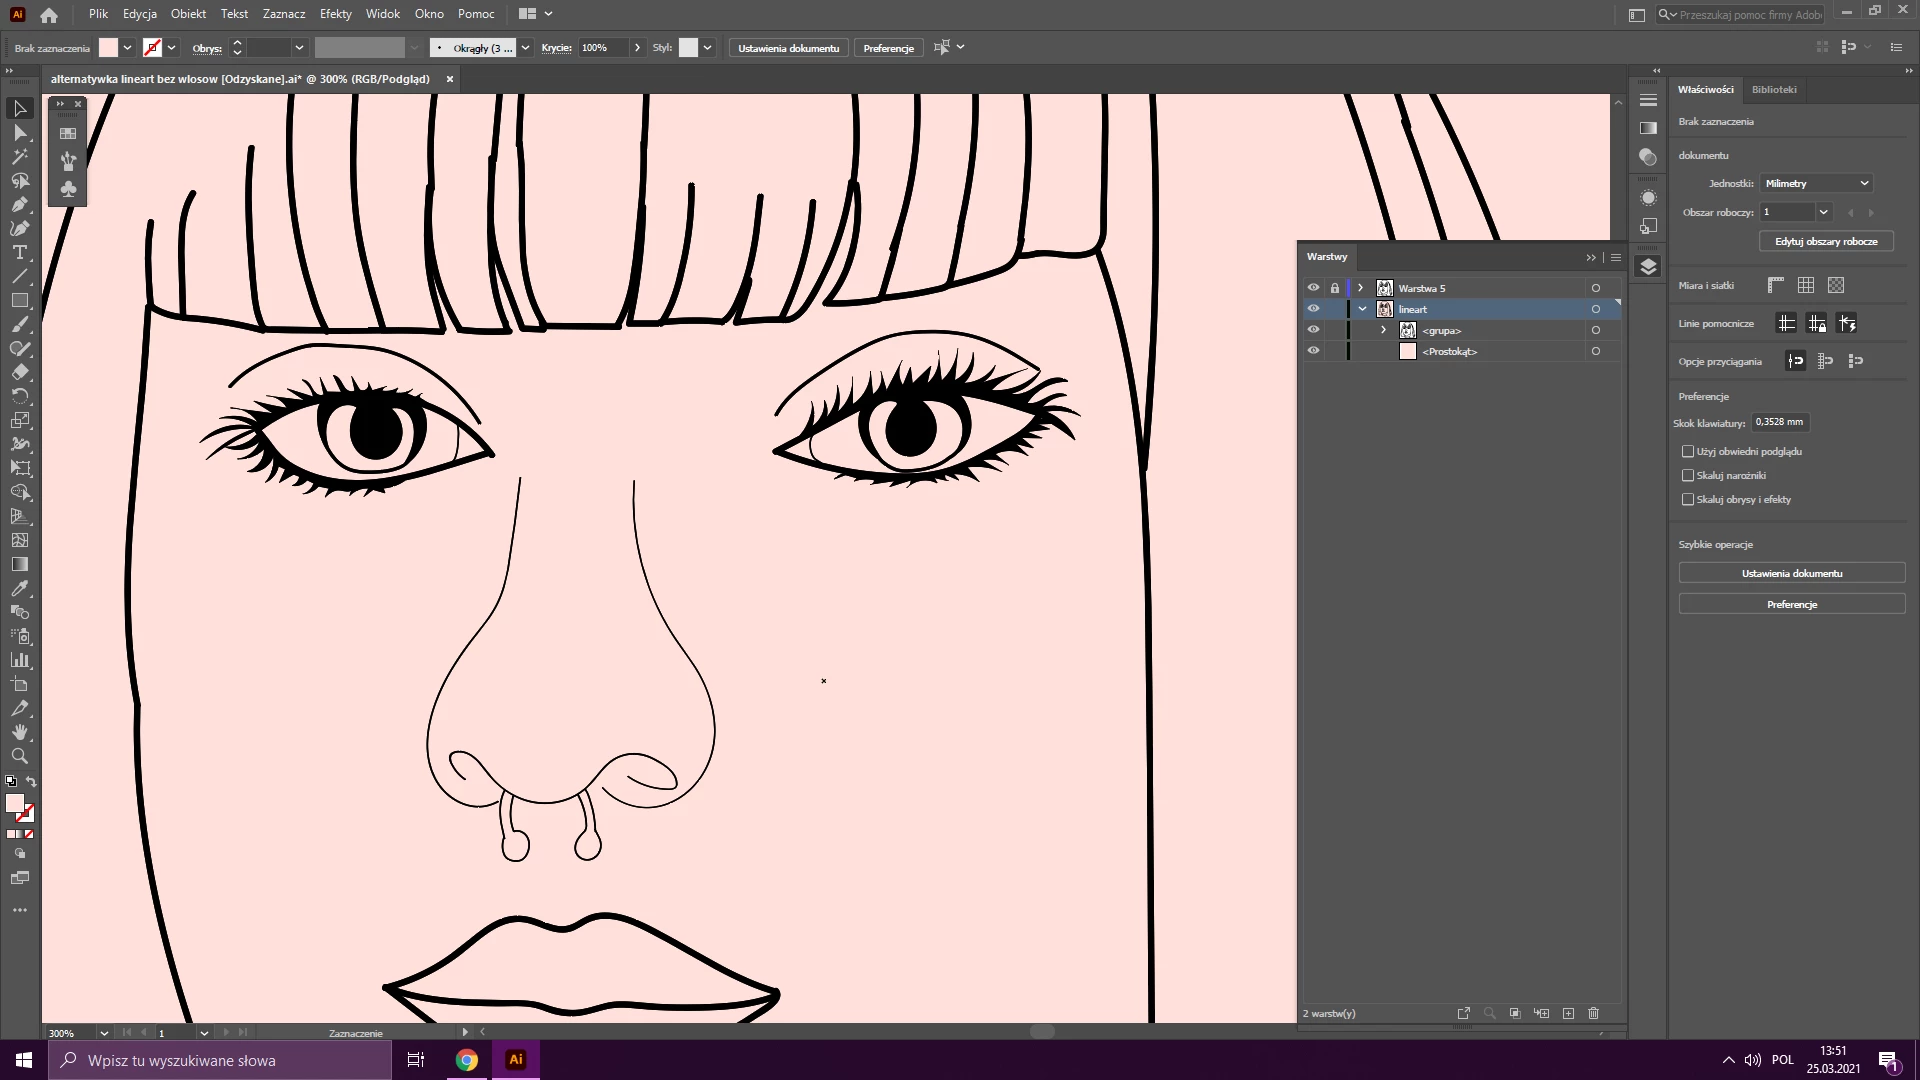Viewport: 1920px width, 1080px height.
Task: Toggle visibility of Prostokąt sublayer
Action: coord(1313,351)
